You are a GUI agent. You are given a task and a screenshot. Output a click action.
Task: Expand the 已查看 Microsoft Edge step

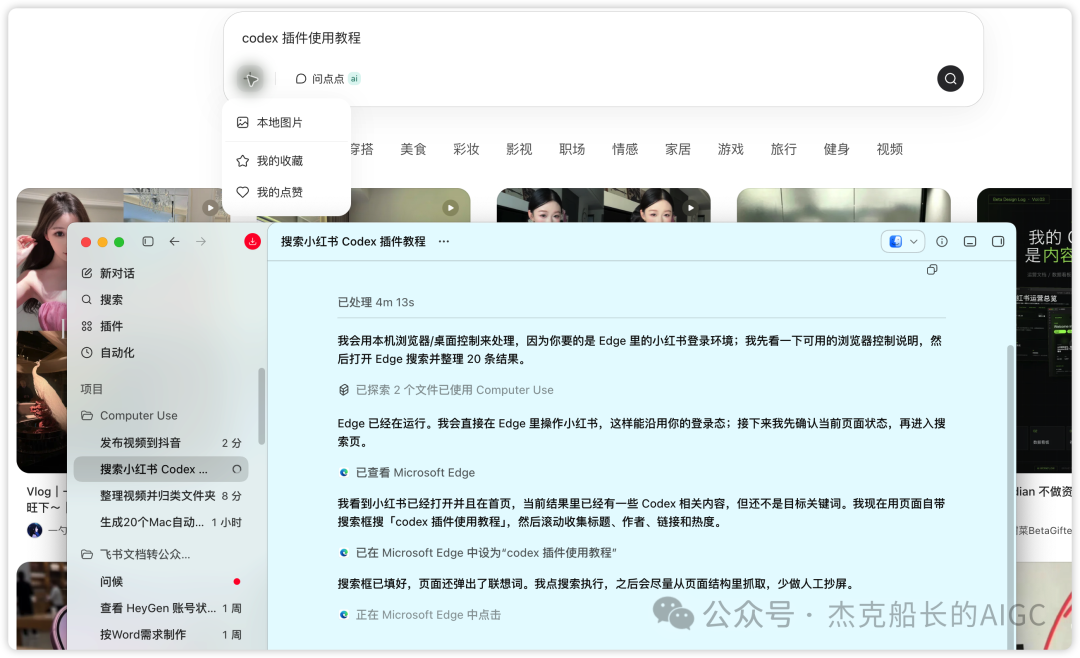[x=406, y=473]
